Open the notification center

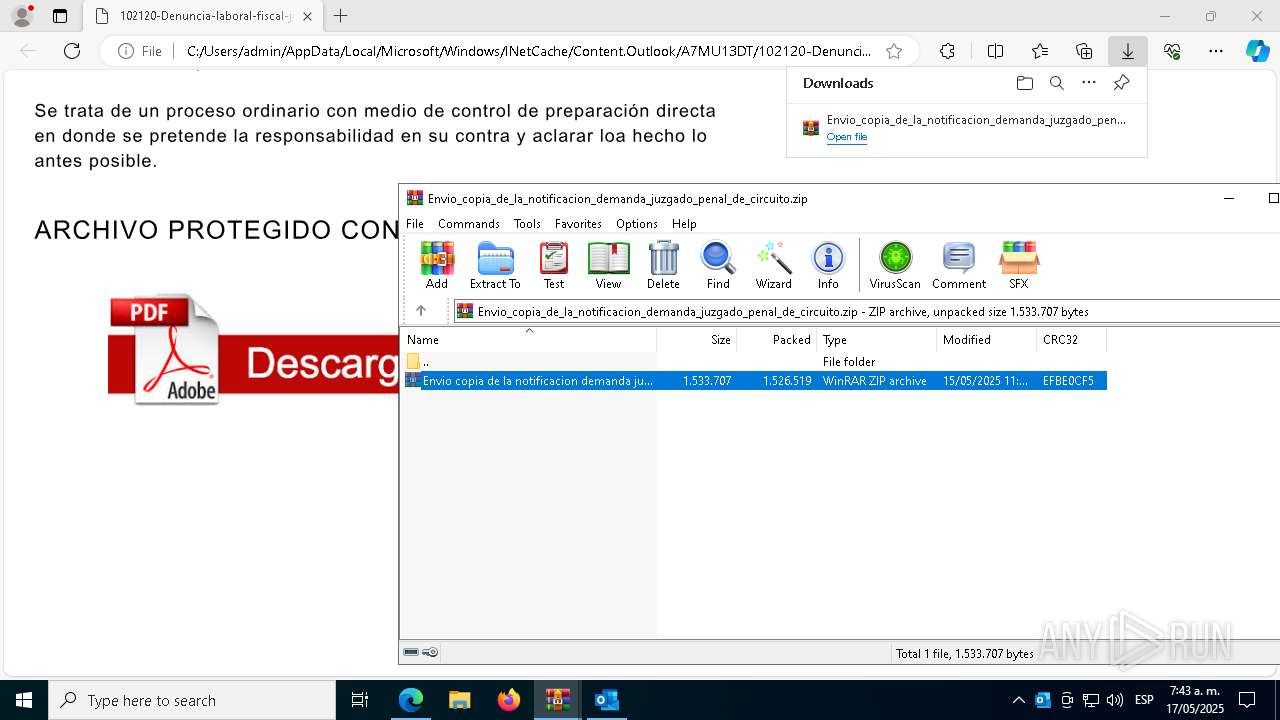click(1247, 700)
